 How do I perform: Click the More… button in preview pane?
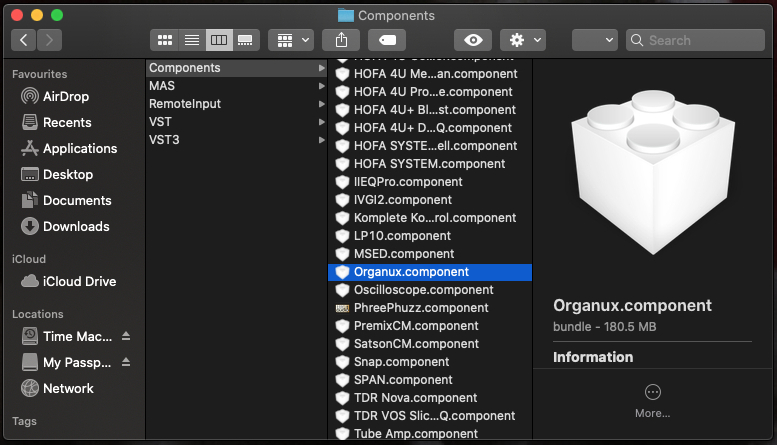tap(653, 401)
